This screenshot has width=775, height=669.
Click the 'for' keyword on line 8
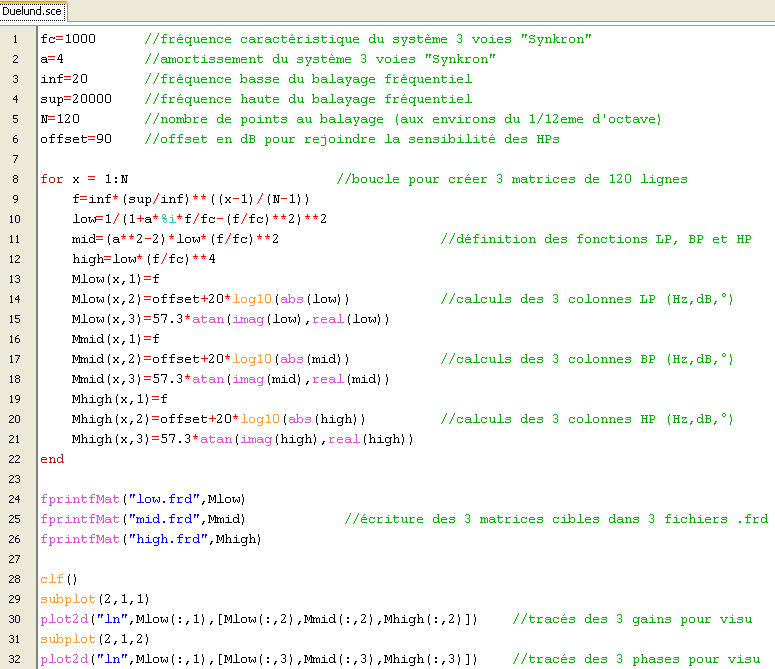[x=52, y=179]
